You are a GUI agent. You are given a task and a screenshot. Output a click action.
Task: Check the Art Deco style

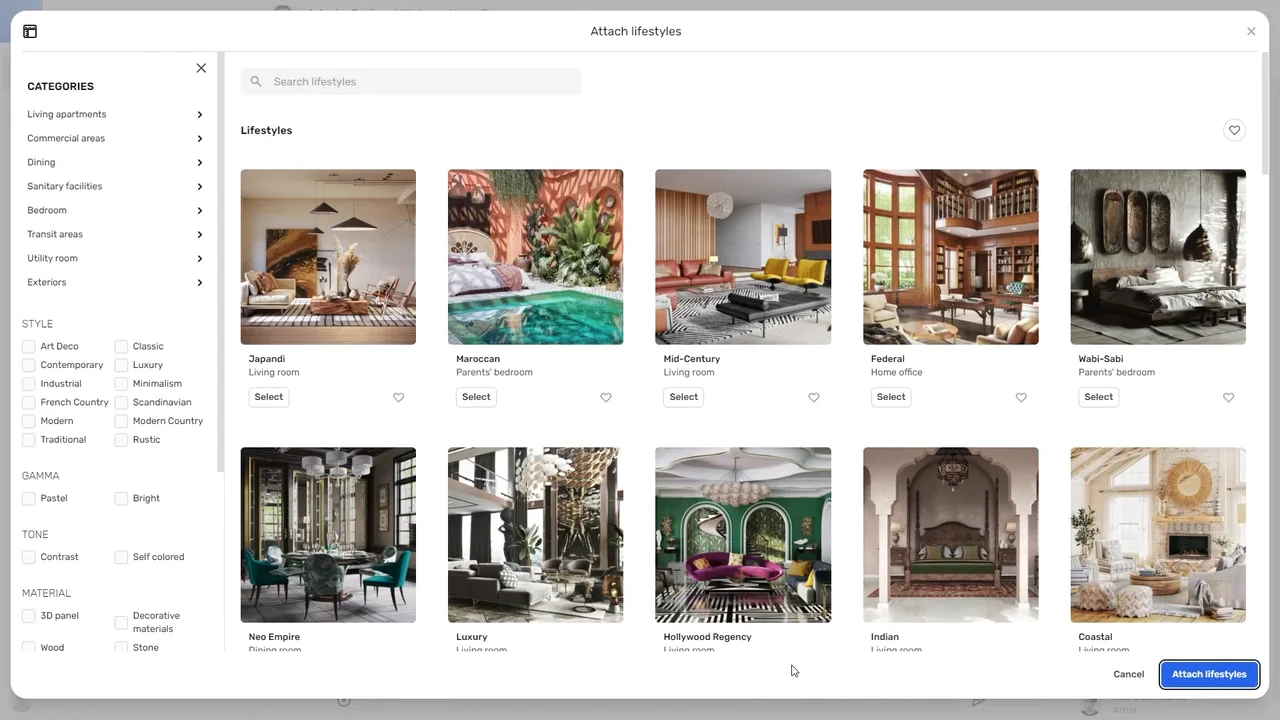coord(29,346)
